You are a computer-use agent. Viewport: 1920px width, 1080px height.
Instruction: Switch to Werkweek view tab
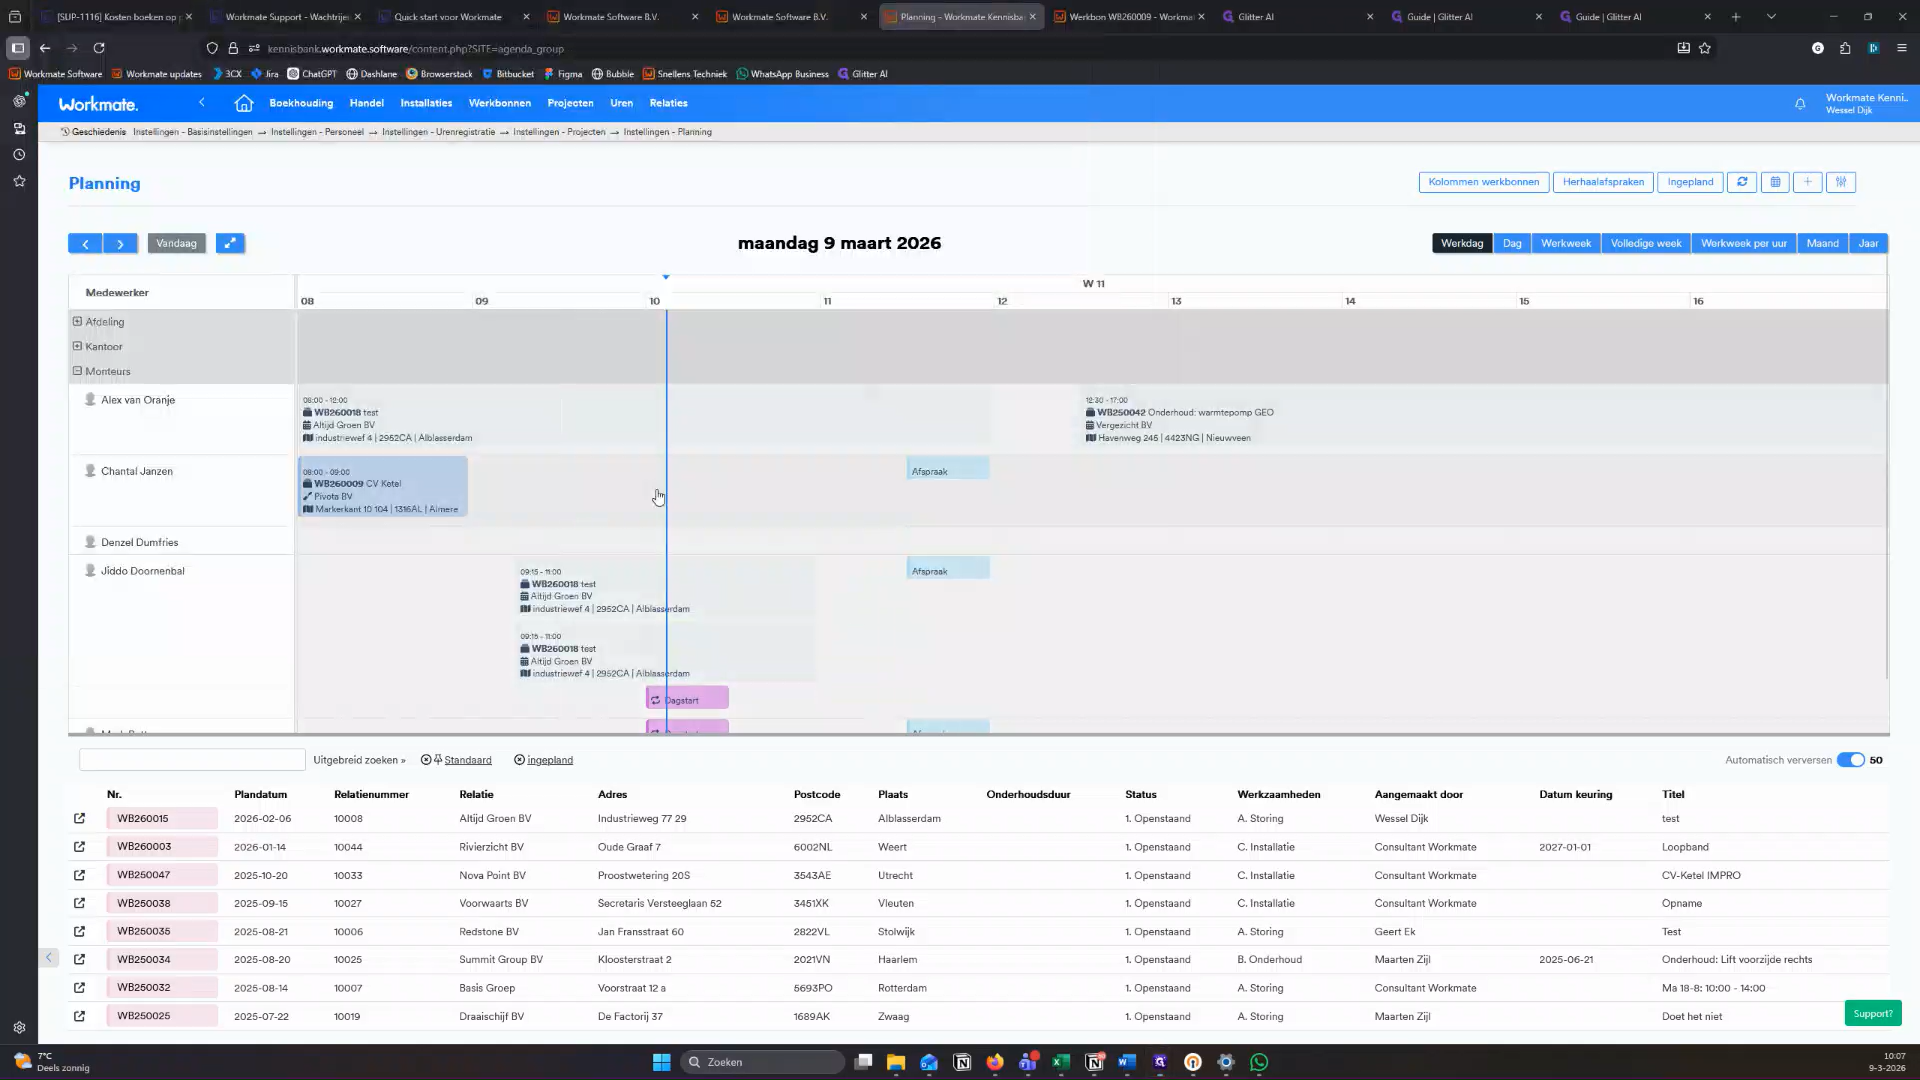pos(1565,243)
